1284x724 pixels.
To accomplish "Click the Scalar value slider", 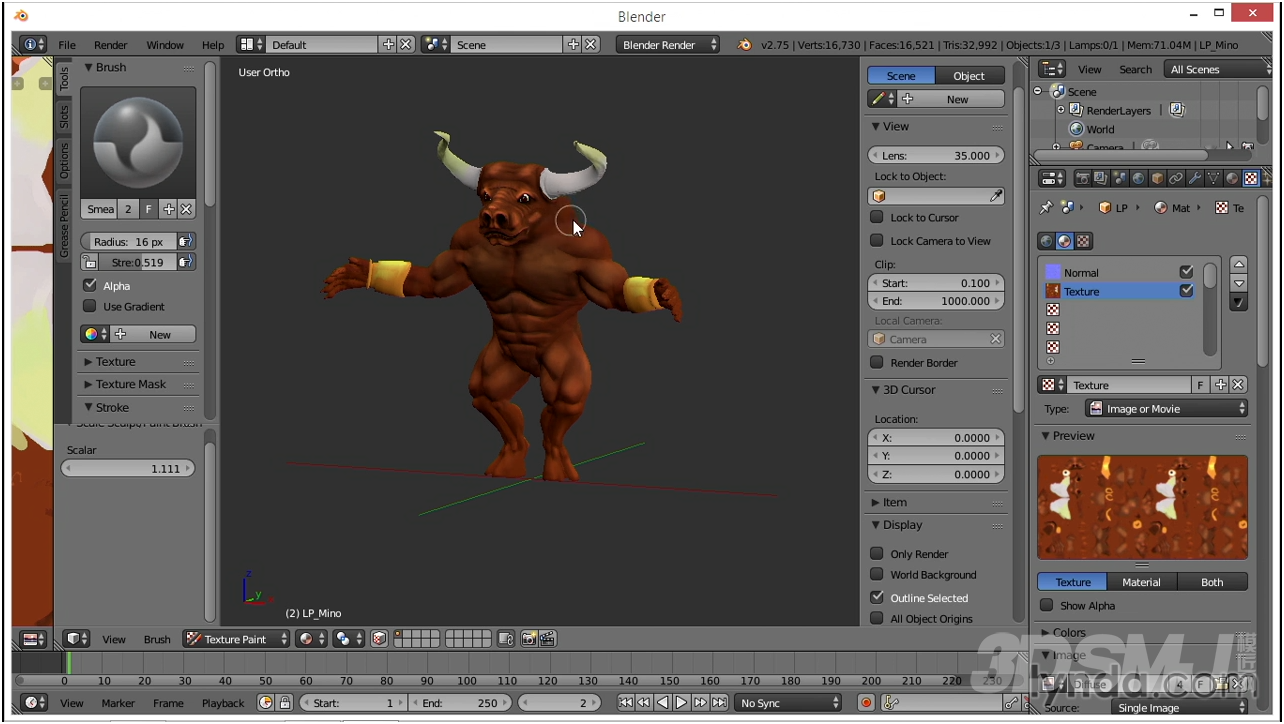I will point(128,468).
